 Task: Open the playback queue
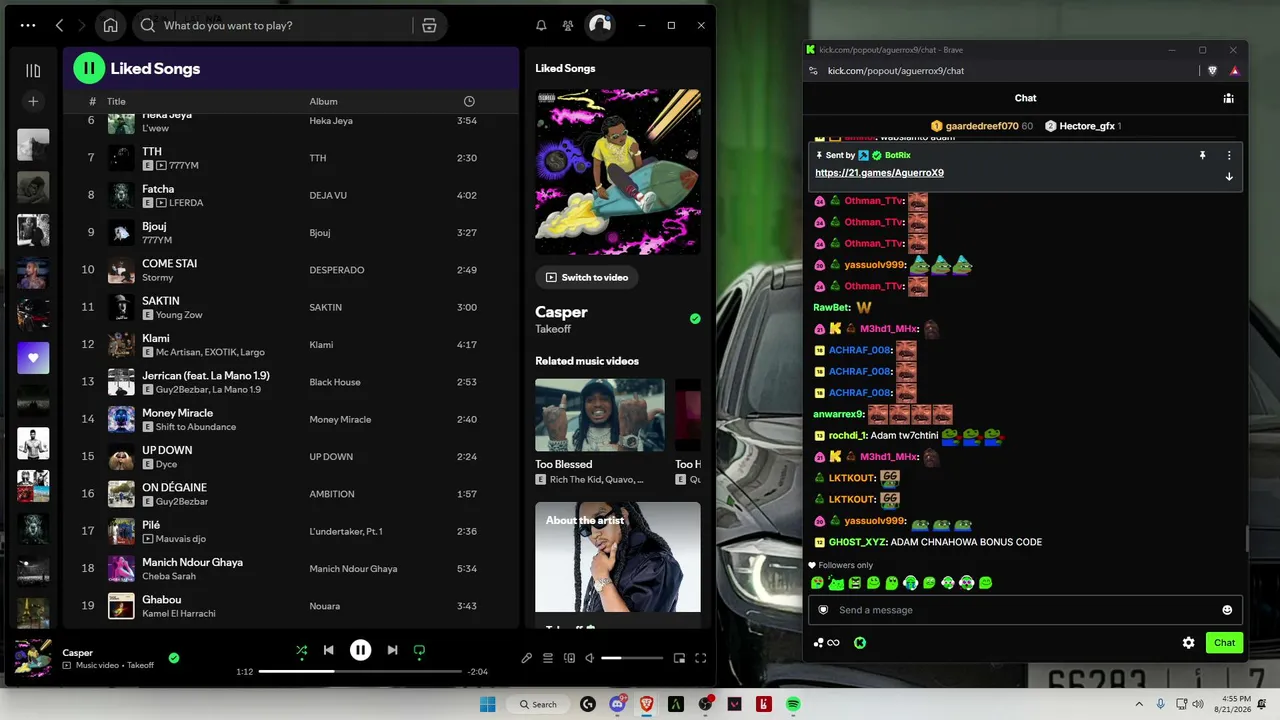tap(548, 658)
